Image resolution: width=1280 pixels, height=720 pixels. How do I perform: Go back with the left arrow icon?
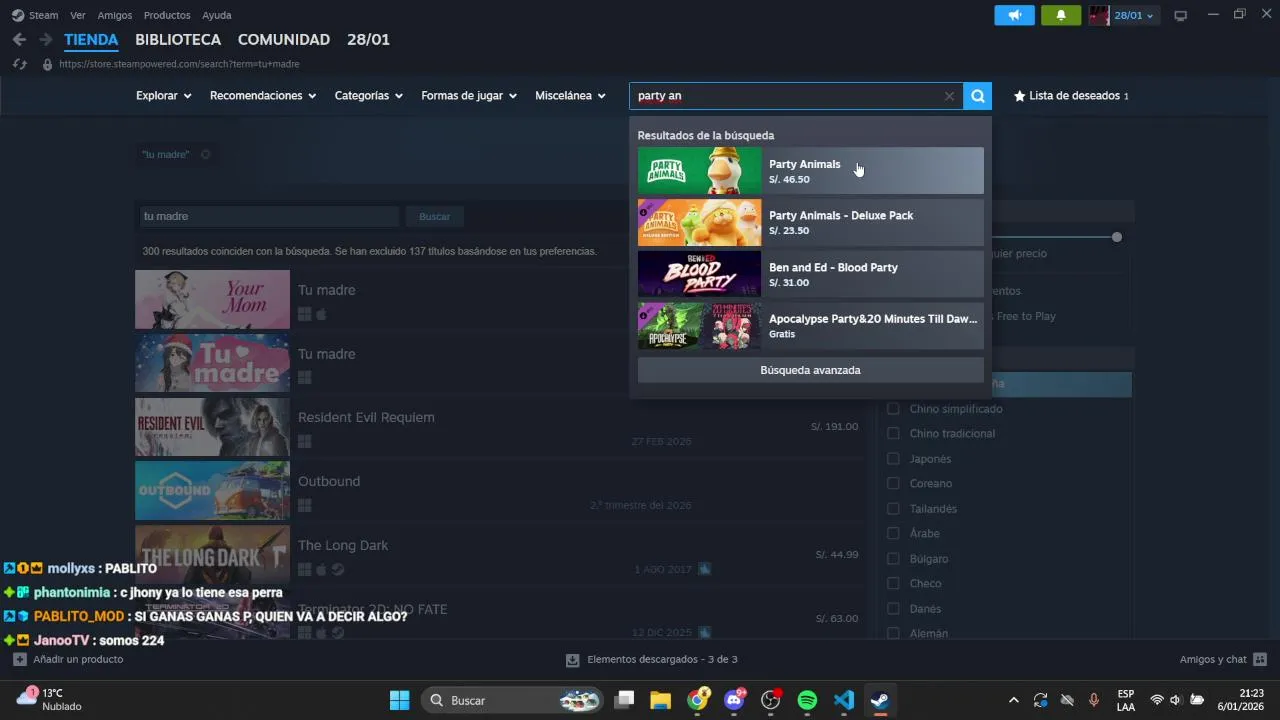[19, 40]
